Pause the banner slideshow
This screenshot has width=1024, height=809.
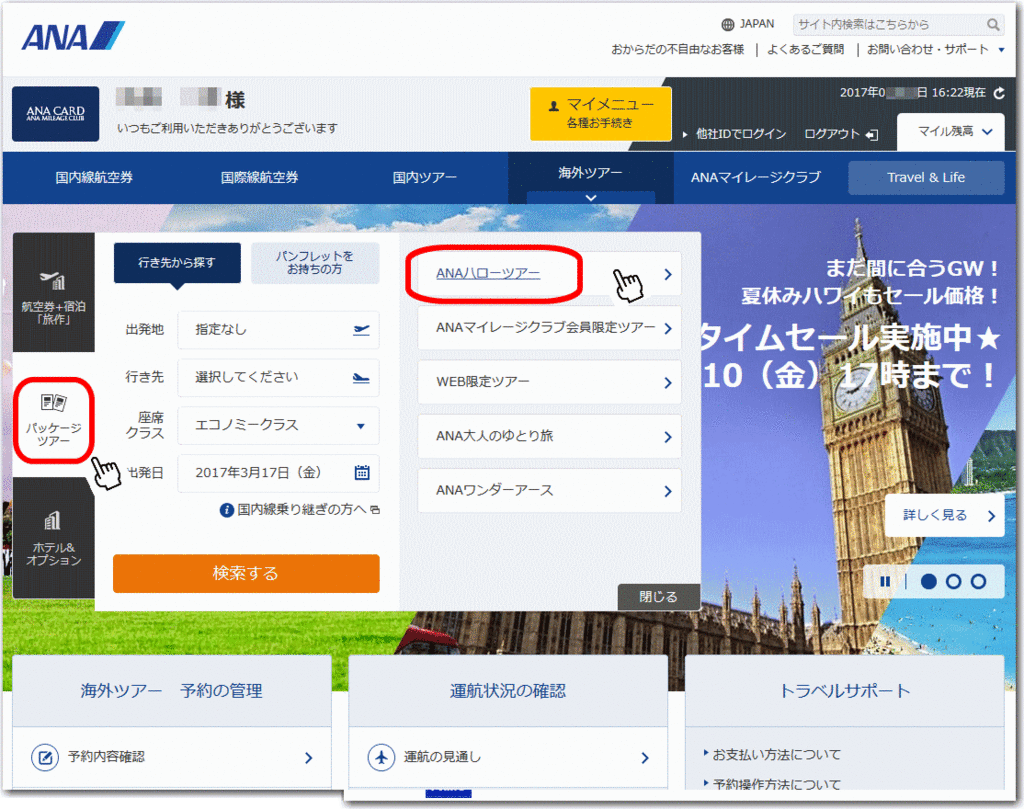pyautogui.click(x=885, y=581)
